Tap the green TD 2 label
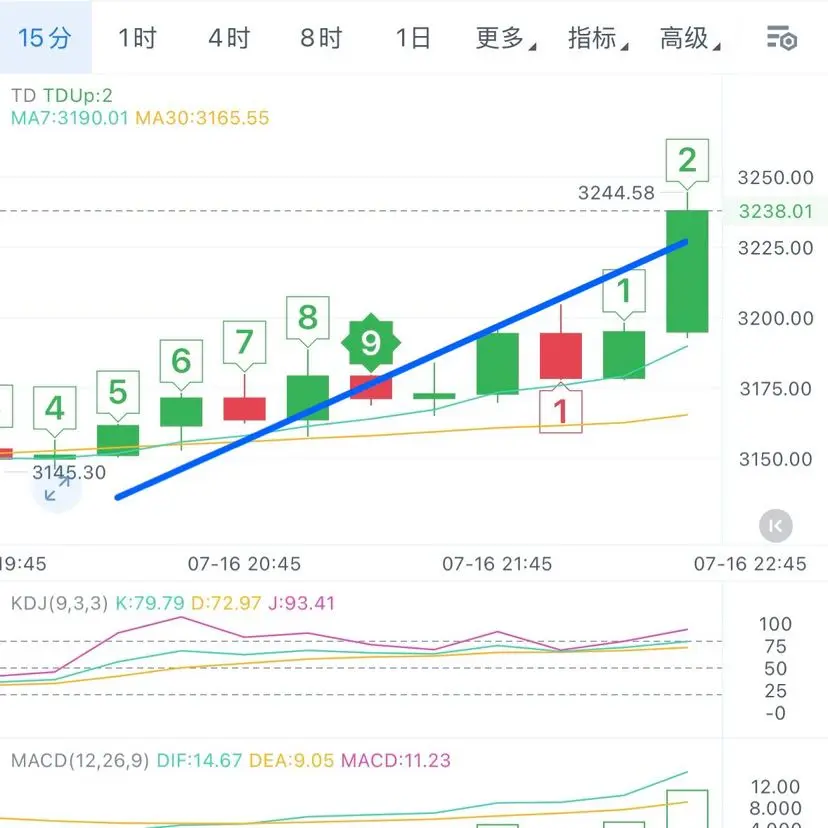 tap(687, 161)
